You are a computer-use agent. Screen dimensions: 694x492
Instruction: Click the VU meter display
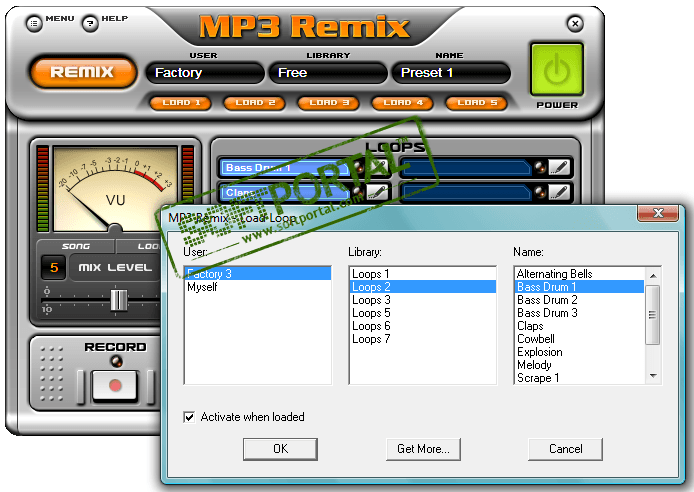click(115, 189)
